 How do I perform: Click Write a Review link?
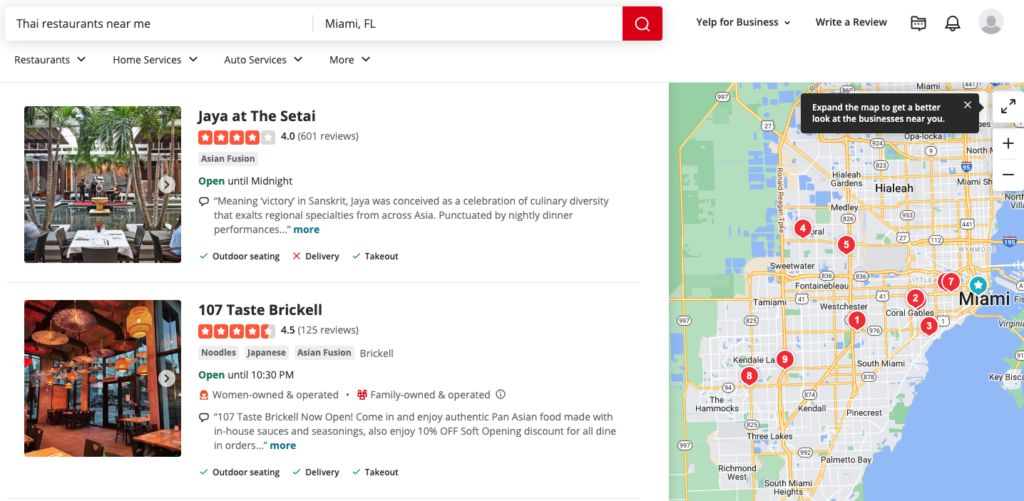tap(851, 22)
